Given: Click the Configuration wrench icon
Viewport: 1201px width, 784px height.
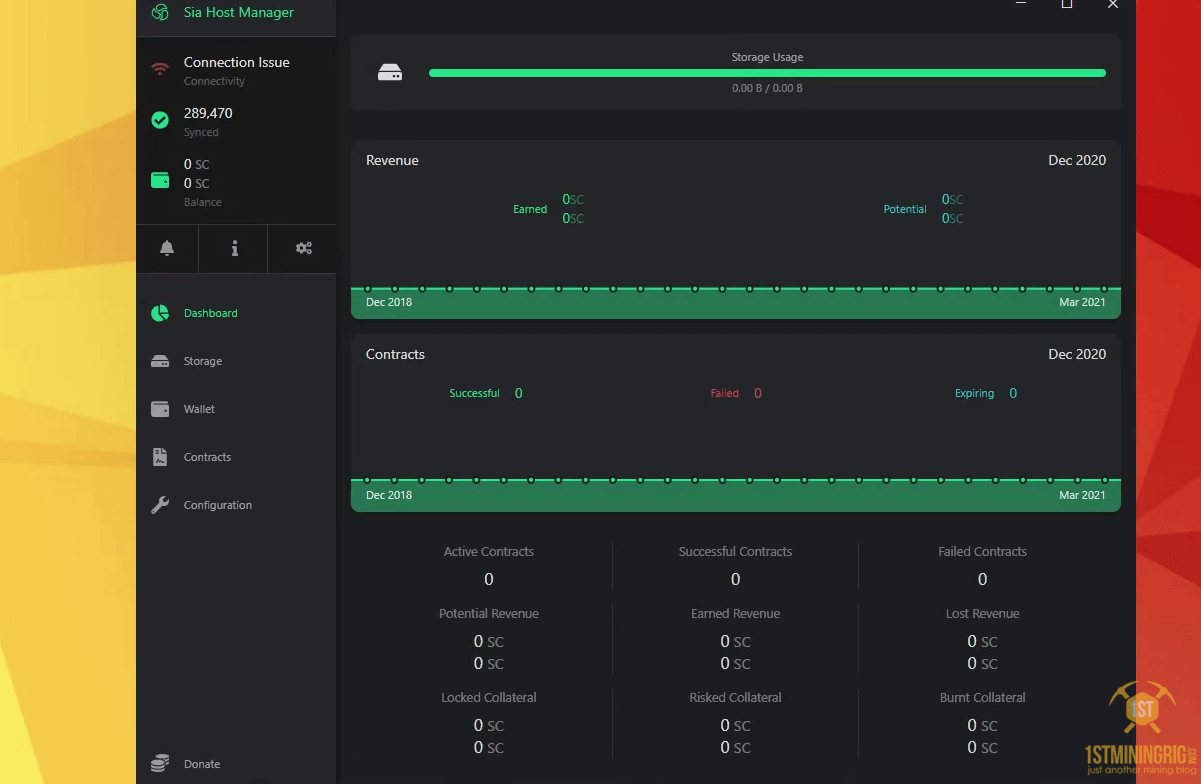Looking at the screenshot, I should (160, 505).
